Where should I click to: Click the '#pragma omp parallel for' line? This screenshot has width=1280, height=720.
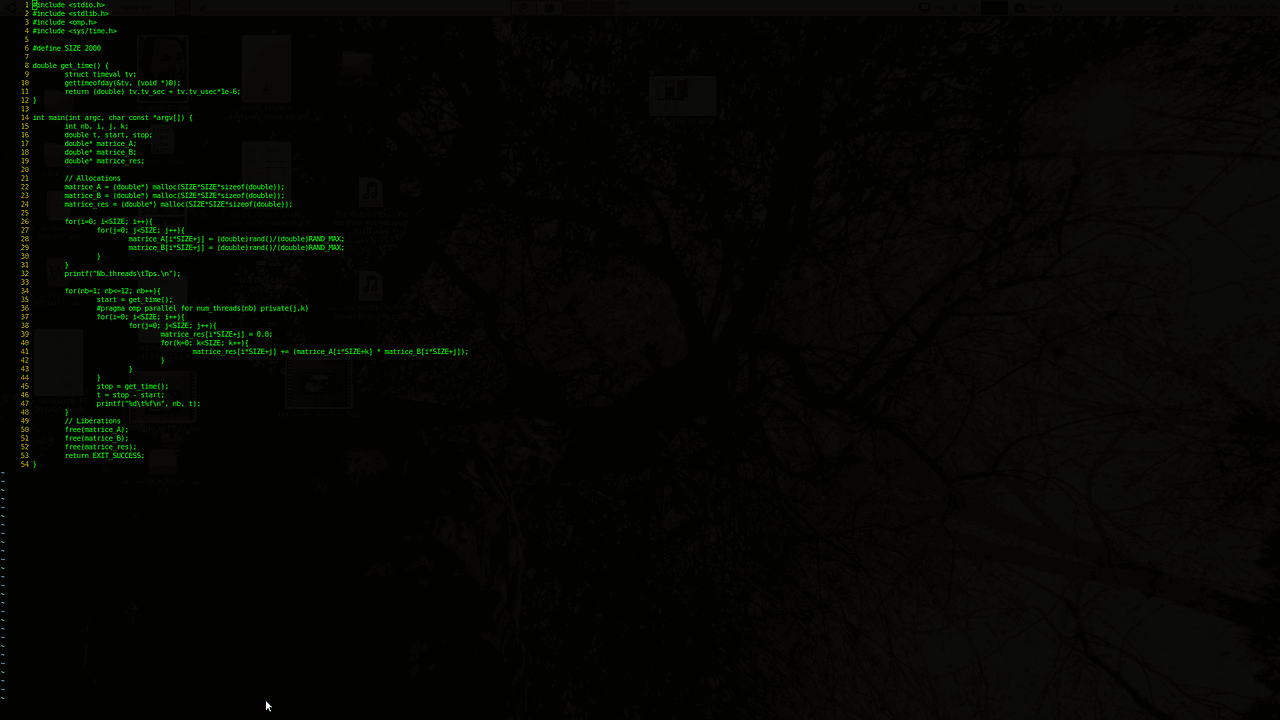point(202,308)
